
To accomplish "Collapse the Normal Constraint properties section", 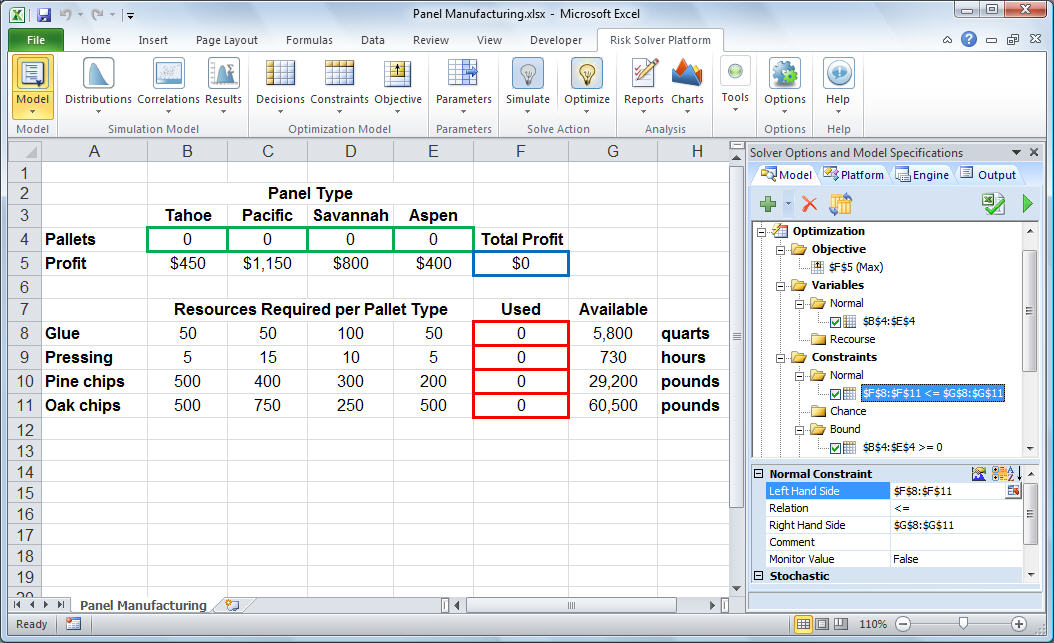I will 758,474.
